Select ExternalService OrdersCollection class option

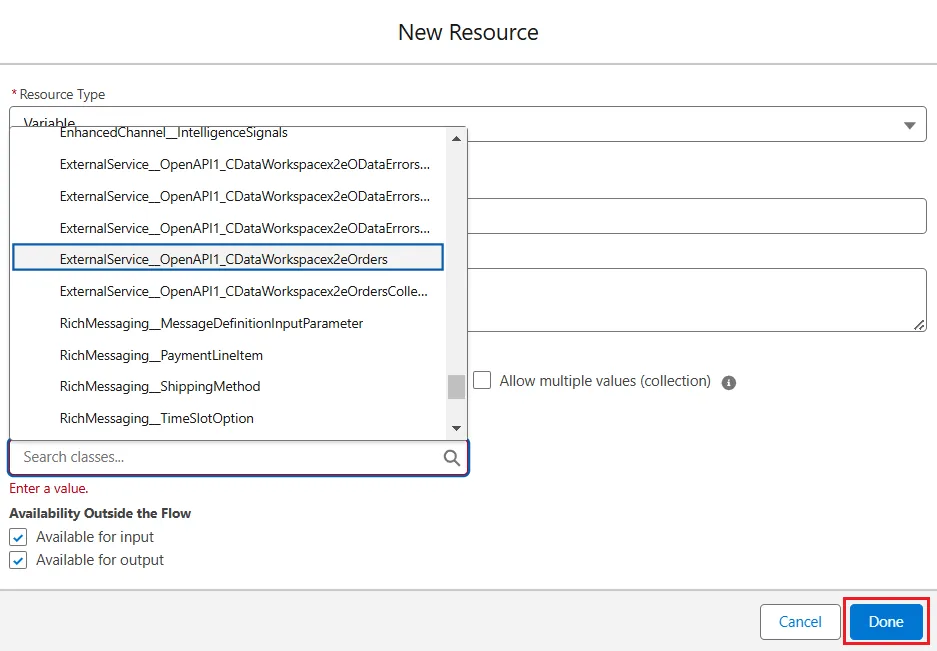click(243, 291)
